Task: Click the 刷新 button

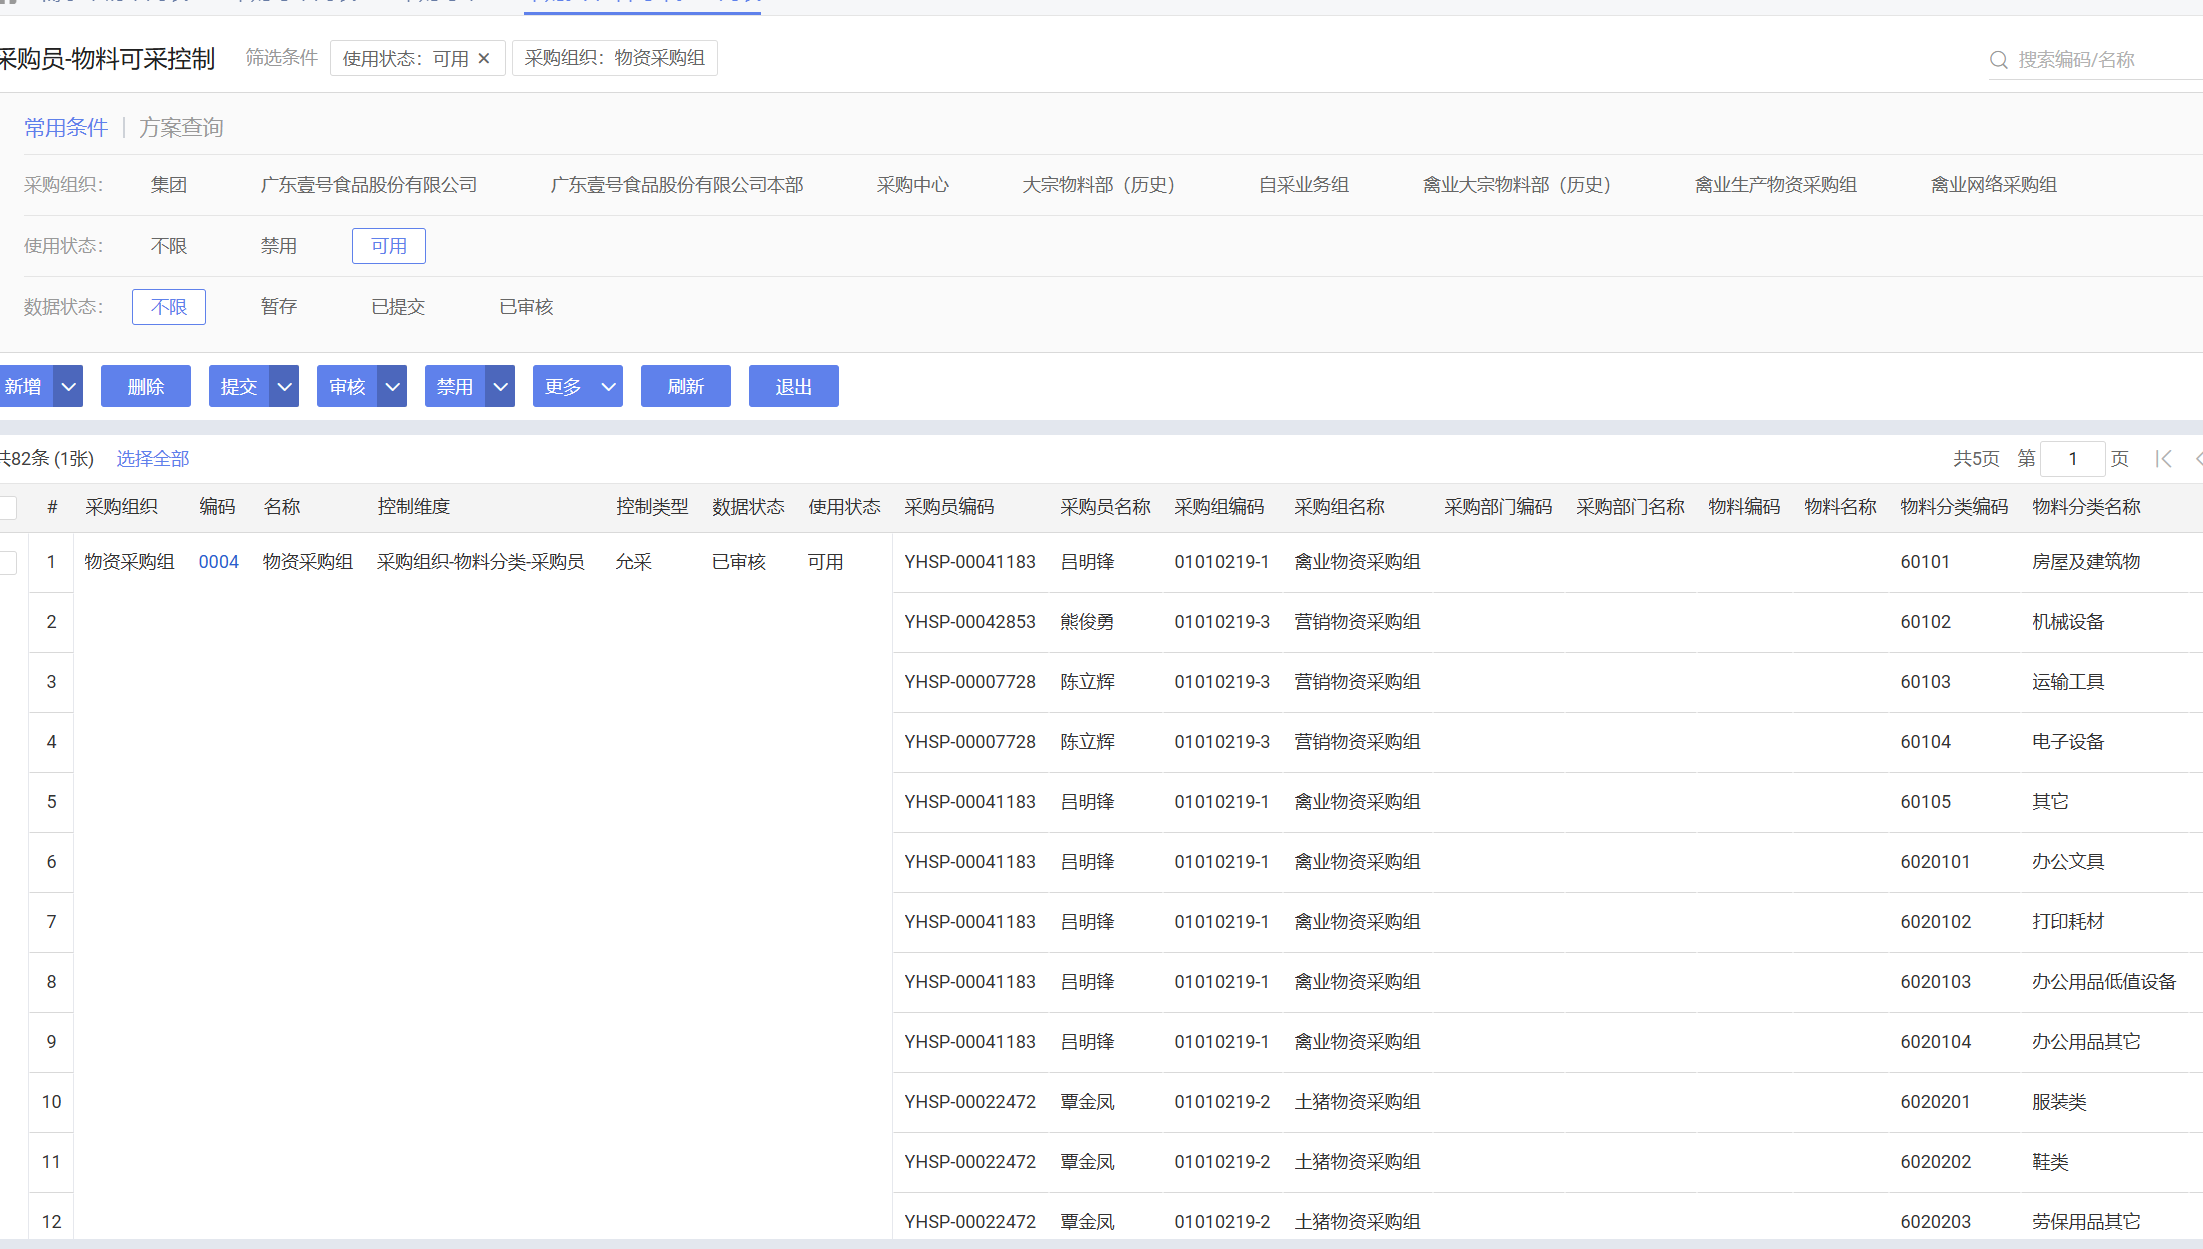Action: pos(685,387)
